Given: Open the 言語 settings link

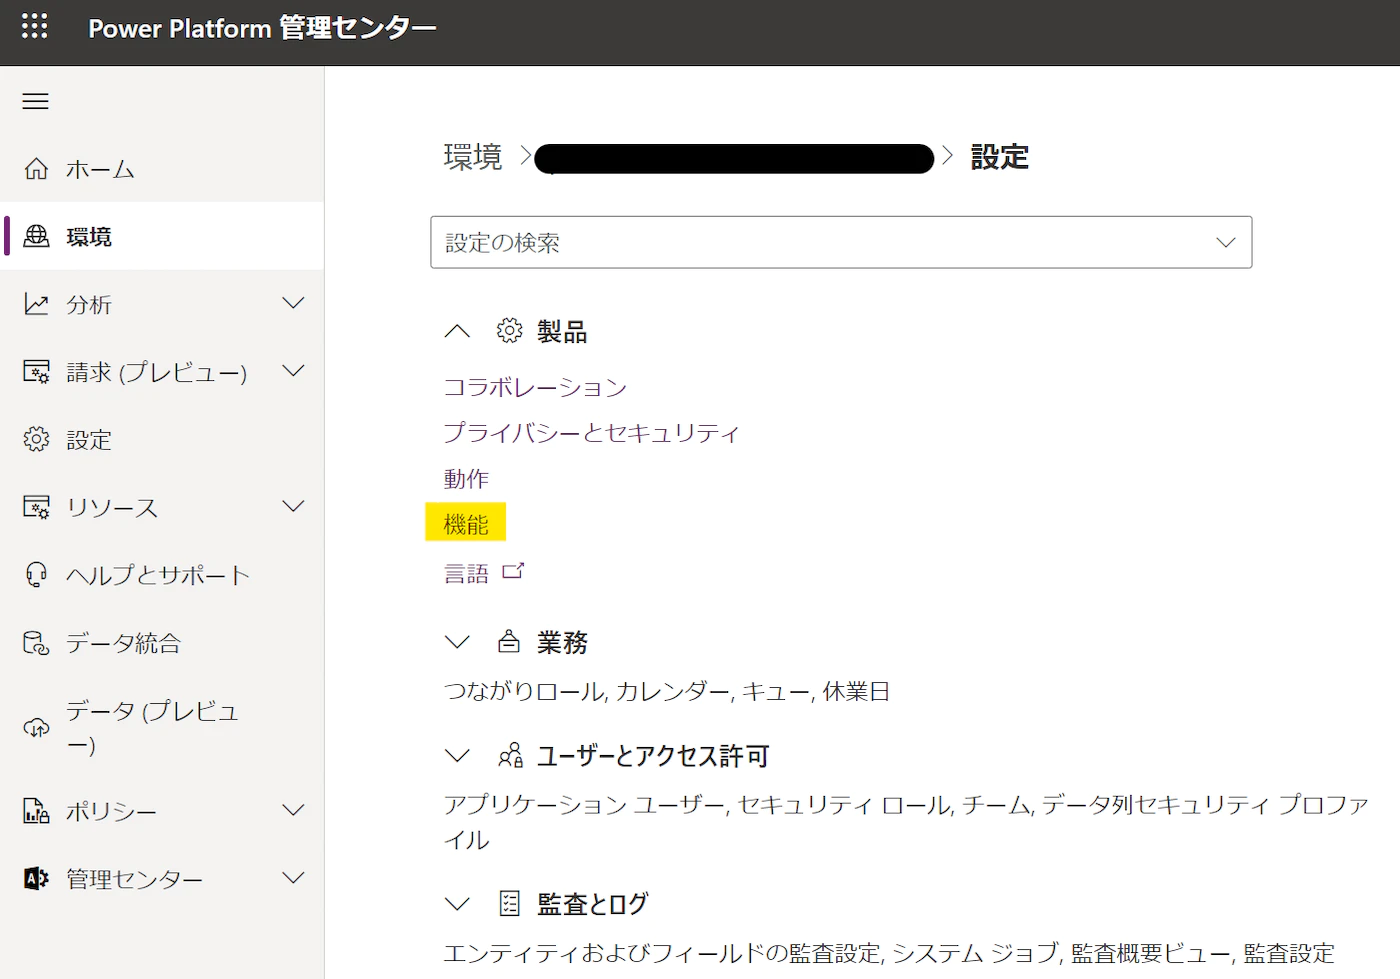Looking at the screenshot, I should pyautogui.click(x=466, y=573).
